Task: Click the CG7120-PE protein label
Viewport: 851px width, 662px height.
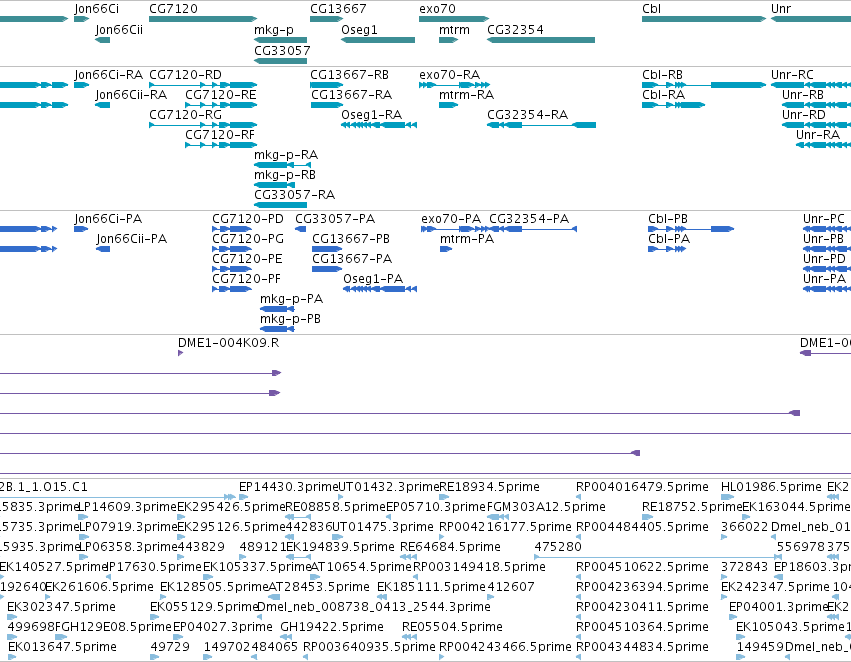Action: [x=247, y=259]
